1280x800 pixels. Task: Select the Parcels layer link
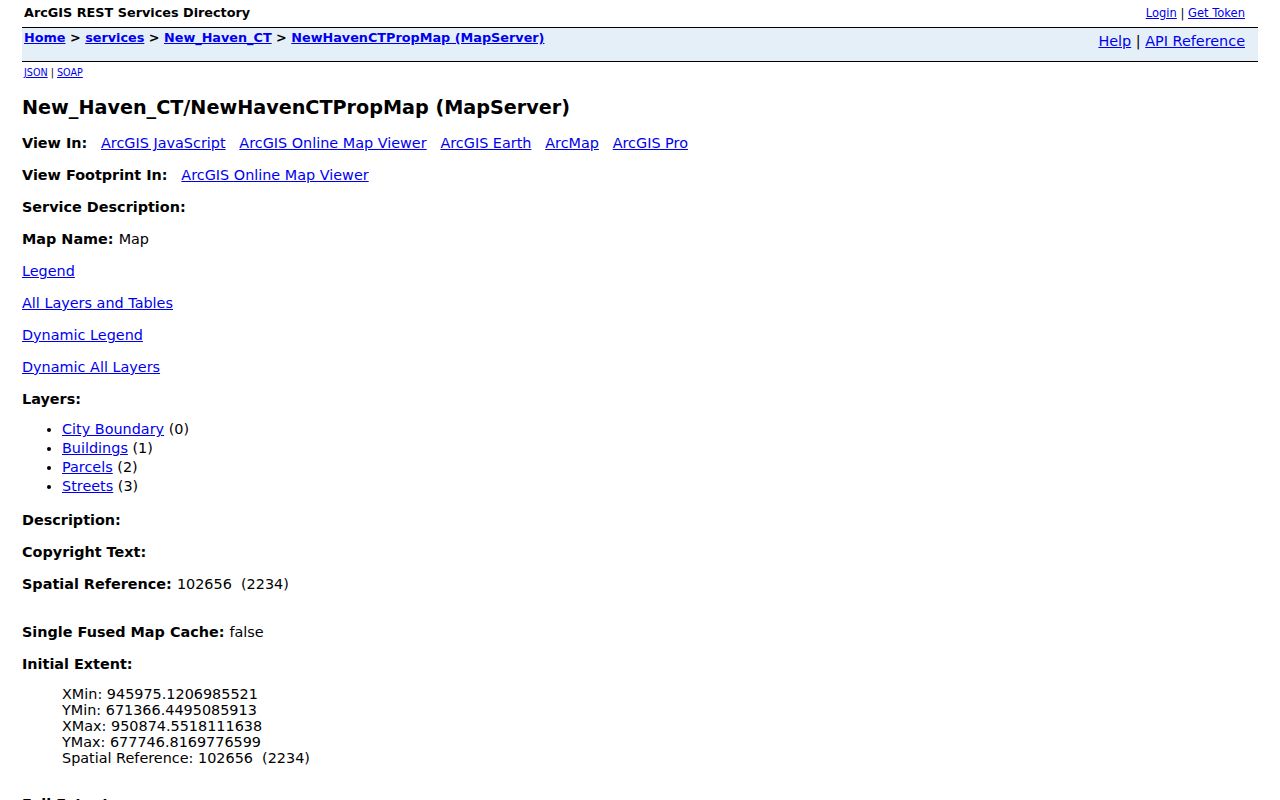pyautogui.click(x=87, y=467)
